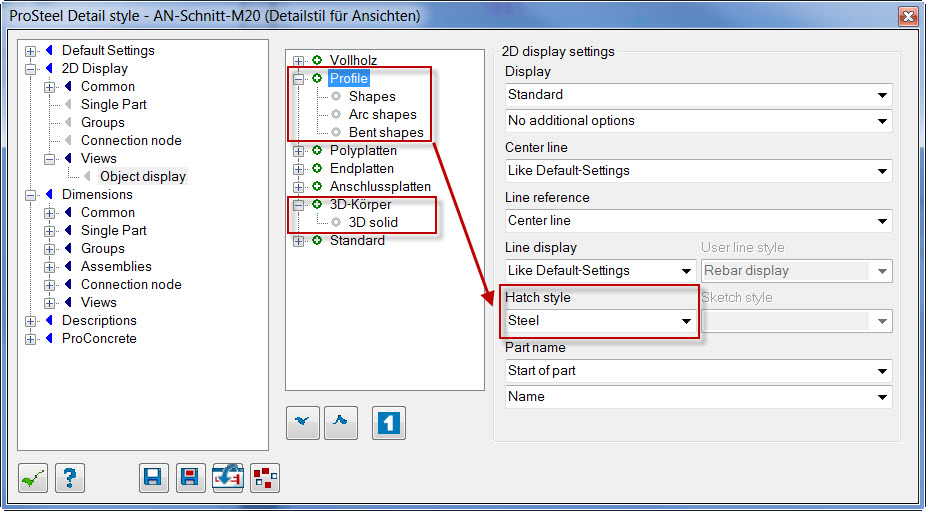Click the reload style button with blue arrow

(x=228, y=478)
